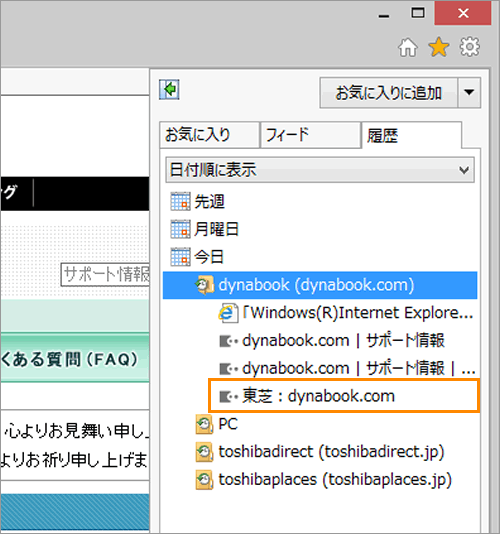Pin the Favorites Center with the green arrow icon
Viewport: 500px width, 534px height.
[169, 90]
